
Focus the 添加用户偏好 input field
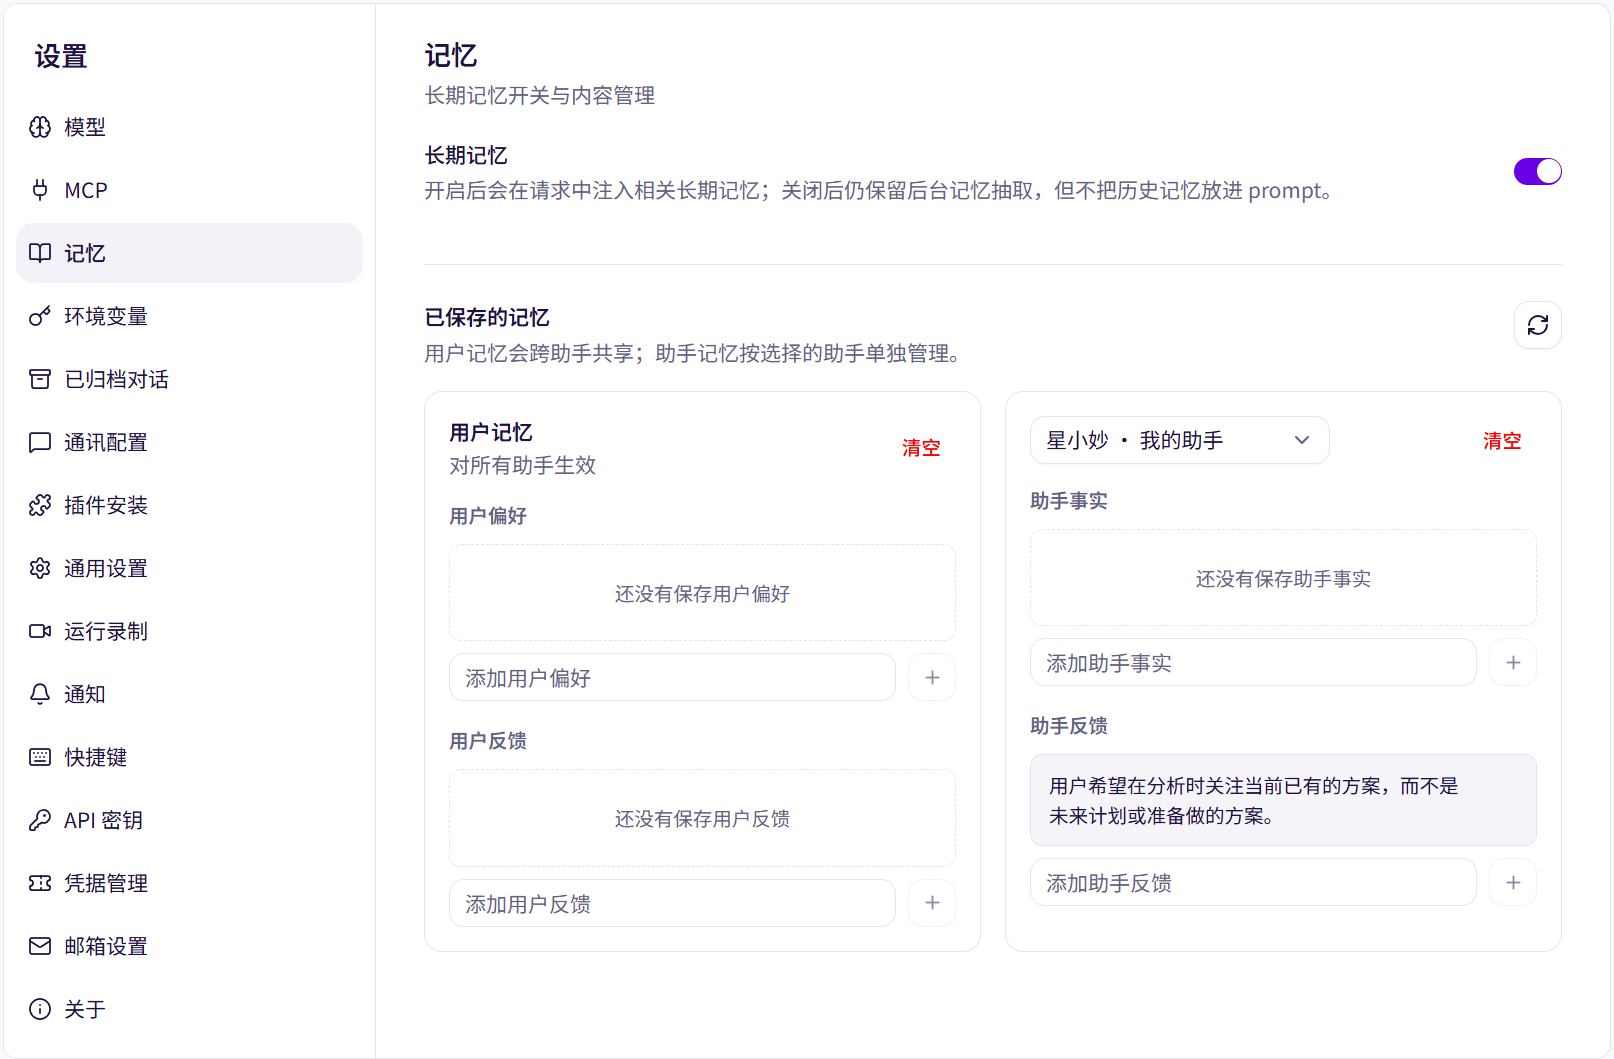[672, 677]
